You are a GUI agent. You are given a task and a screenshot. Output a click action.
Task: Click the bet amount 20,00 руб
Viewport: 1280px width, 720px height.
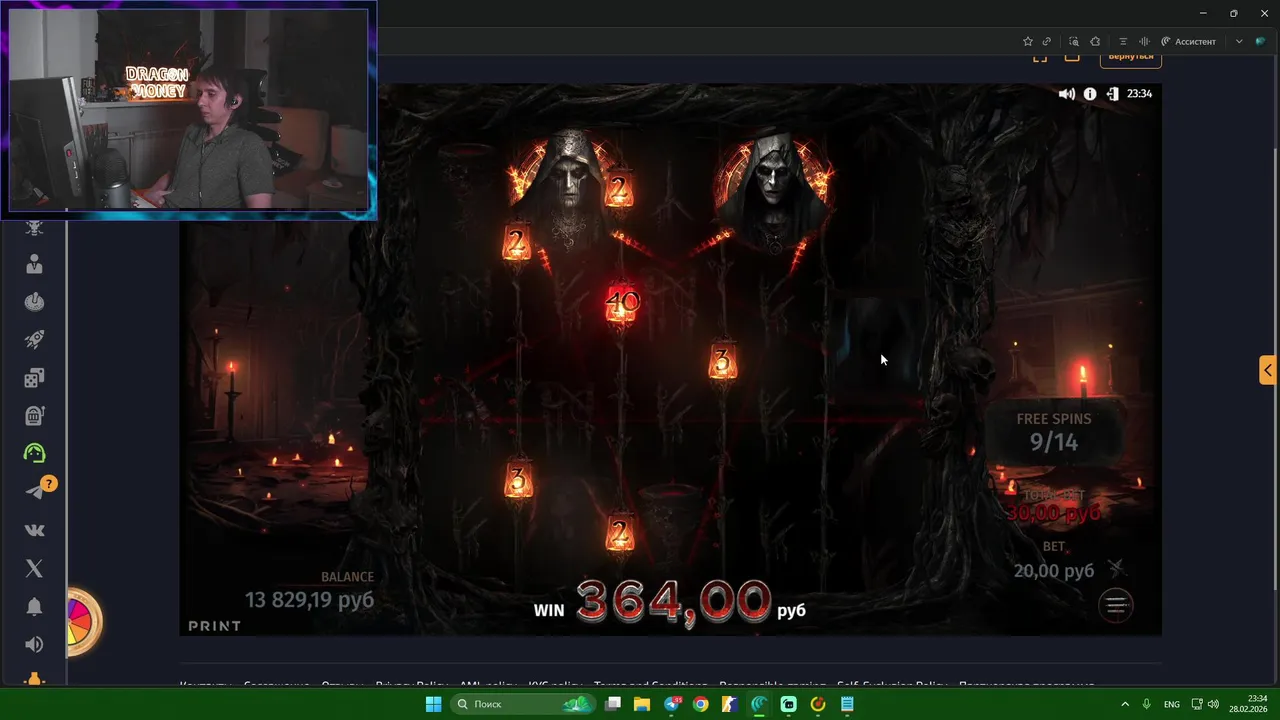pyautogui.click(x=1054, y=571)
